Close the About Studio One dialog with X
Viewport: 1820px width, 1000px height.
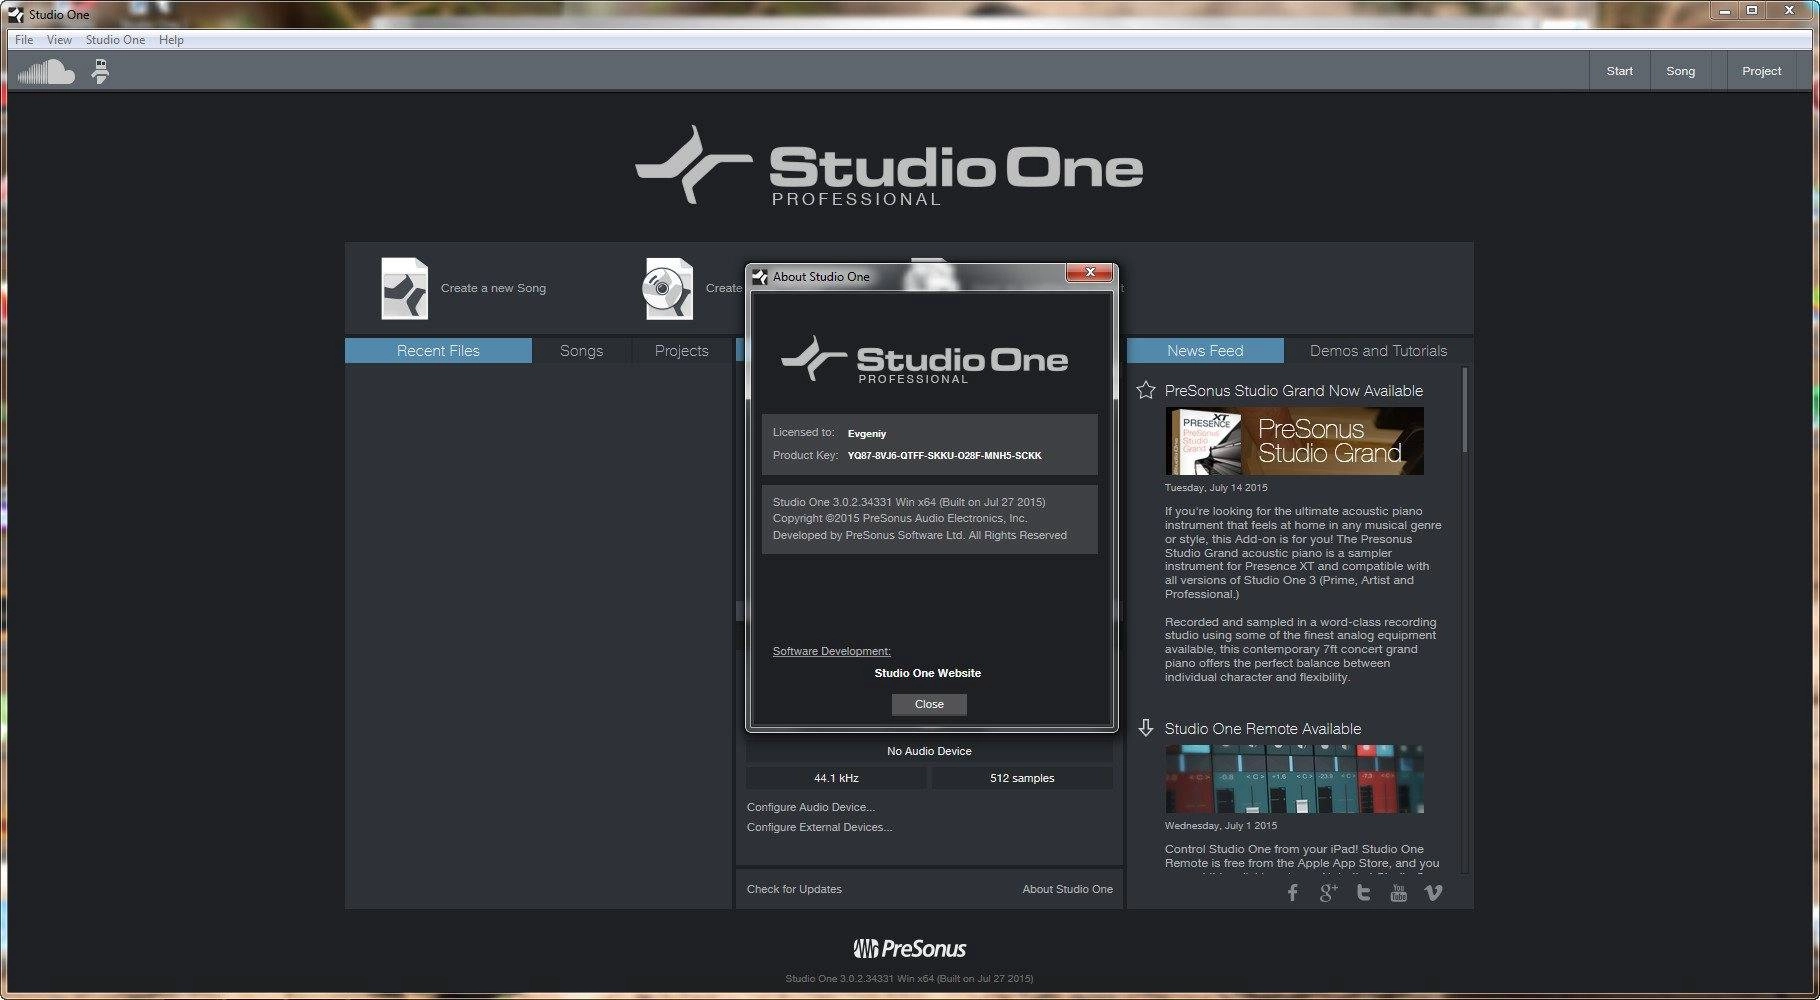[x=1090, y=273]
